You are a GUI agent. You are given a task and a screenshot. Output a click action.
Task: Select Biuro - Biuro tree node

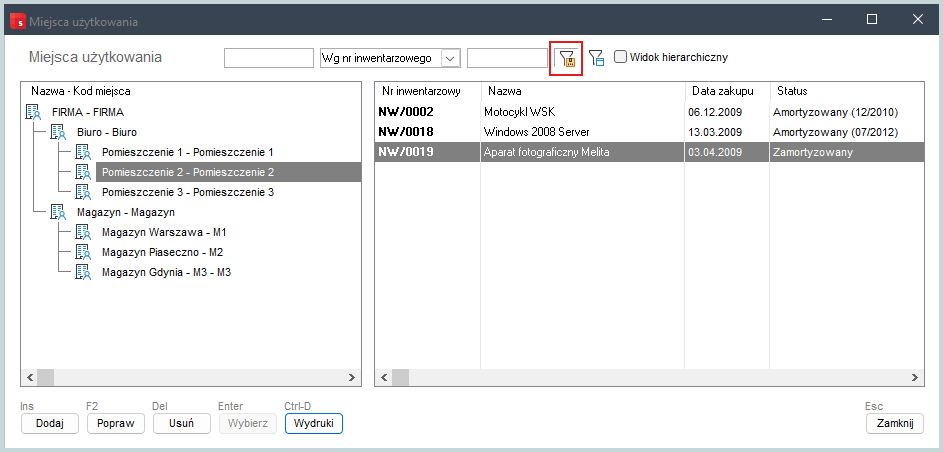(x=107, y=132)
